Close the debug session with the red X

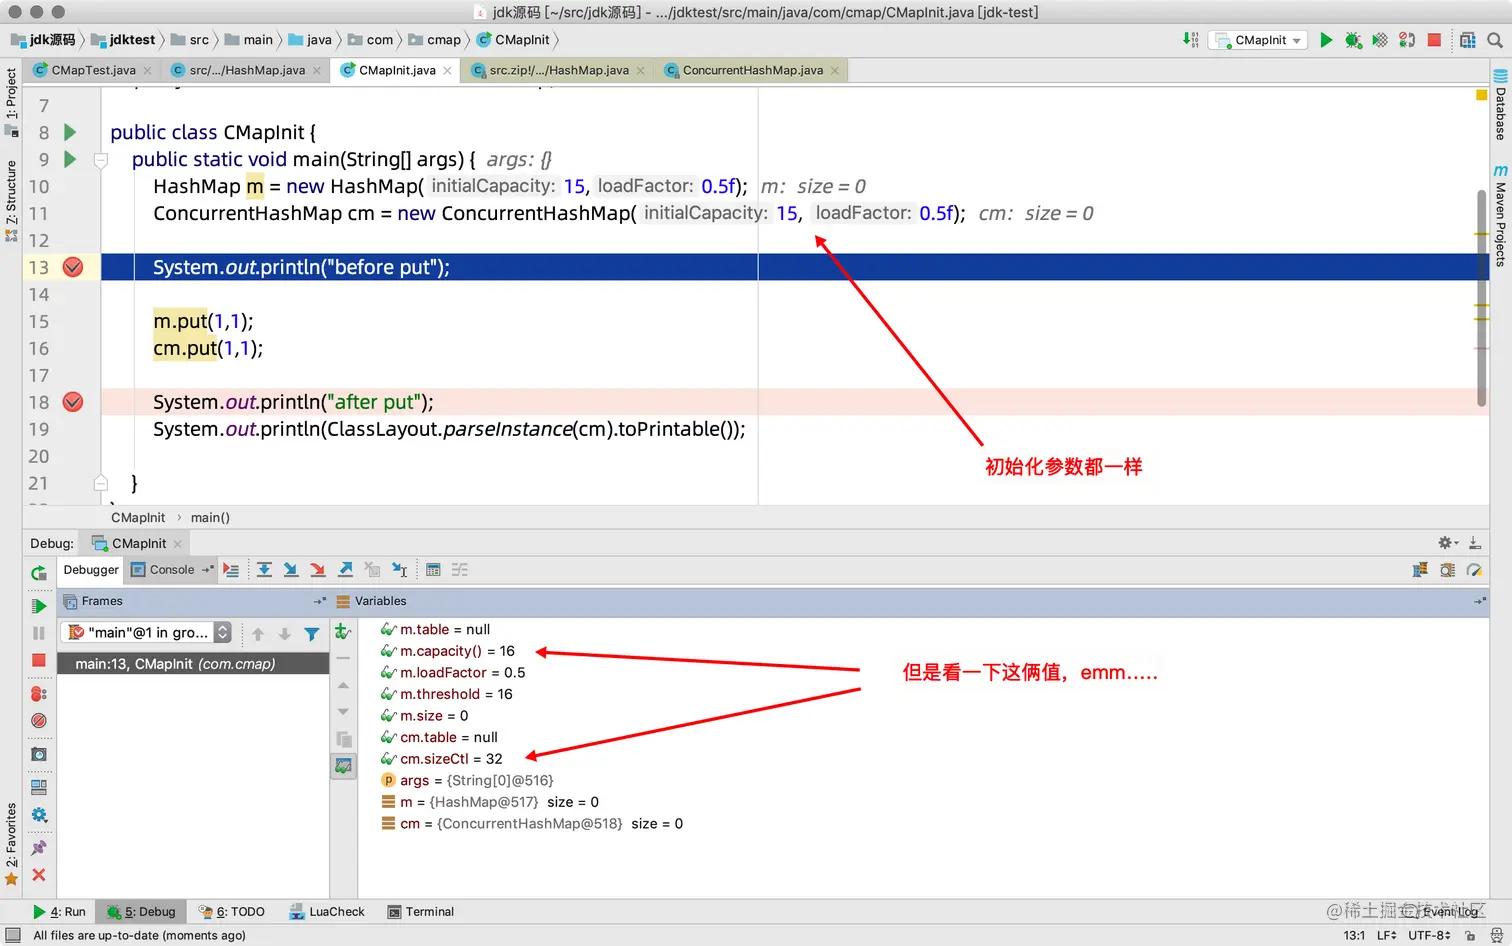coord(39,875)
